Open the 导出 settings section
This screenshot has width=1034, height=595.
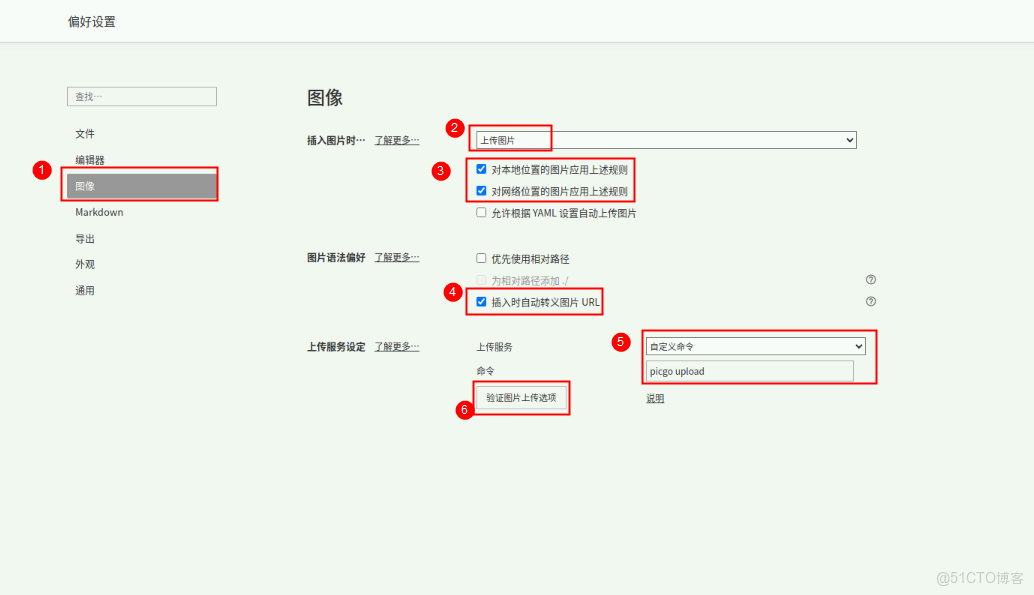click(x=85, y=238)
